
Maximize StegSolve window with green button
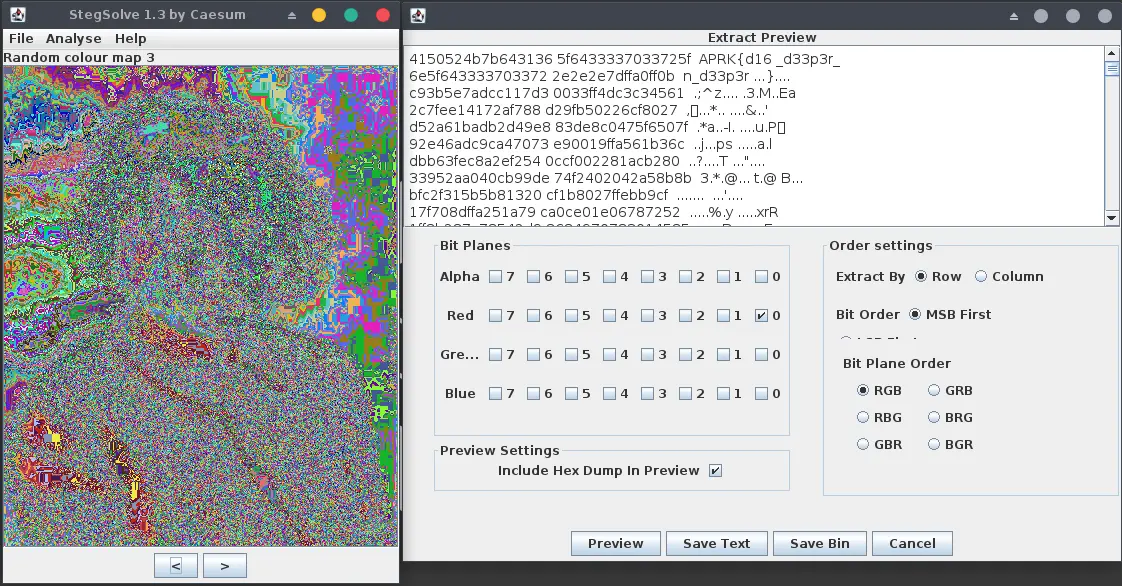[351, 15]
